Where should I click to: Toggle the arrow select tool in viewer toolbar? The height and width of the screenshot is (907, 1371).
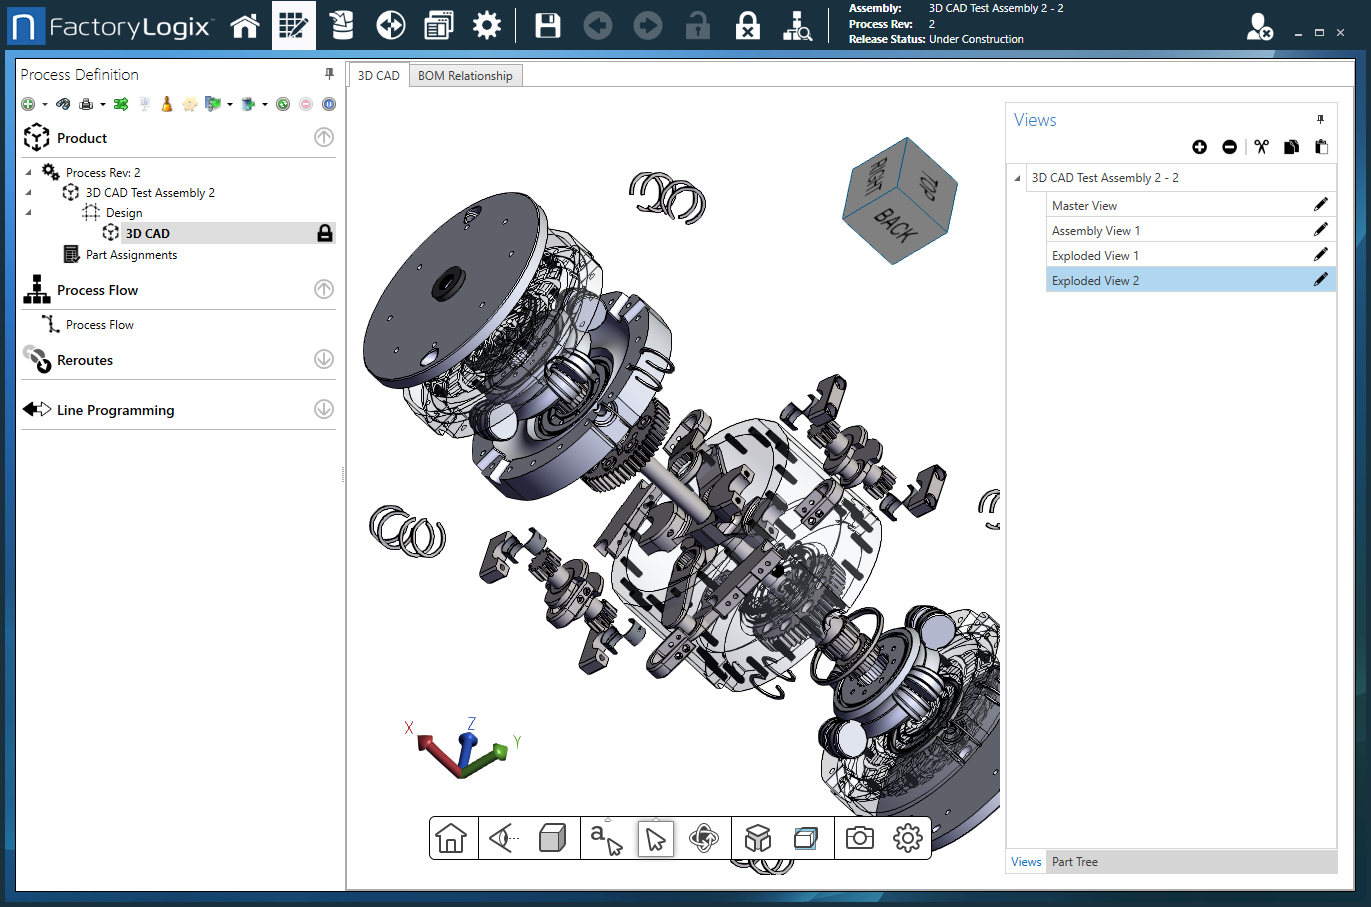click(656, 838)
